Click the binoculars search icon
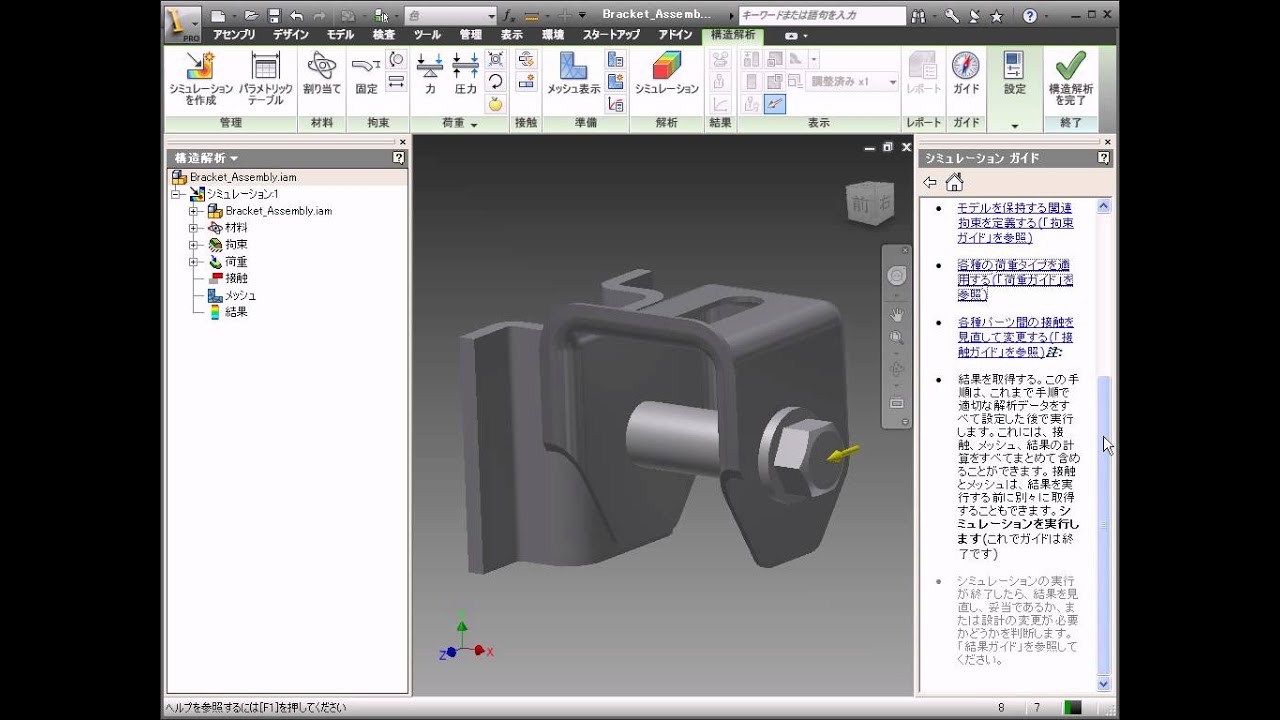1280x720 pixels. point(920,16)
